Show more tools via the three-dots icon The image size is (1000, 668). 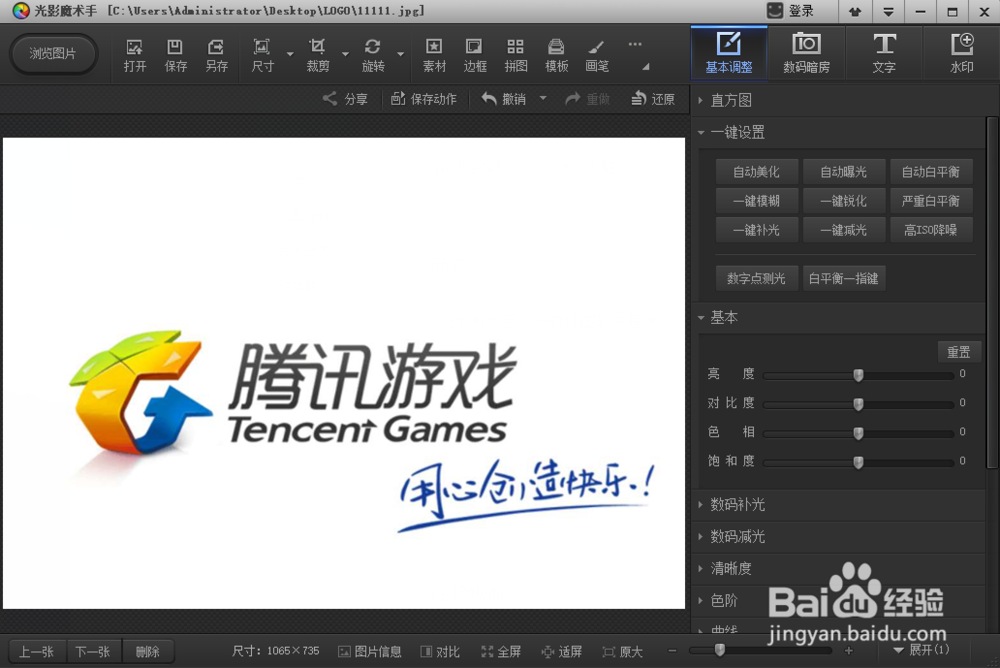coord(635,45)
